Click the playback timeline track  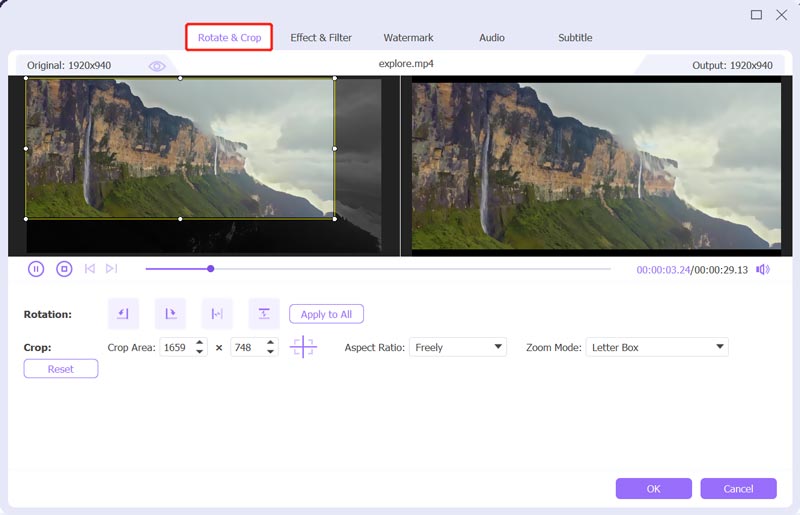[x=378, y=268]
